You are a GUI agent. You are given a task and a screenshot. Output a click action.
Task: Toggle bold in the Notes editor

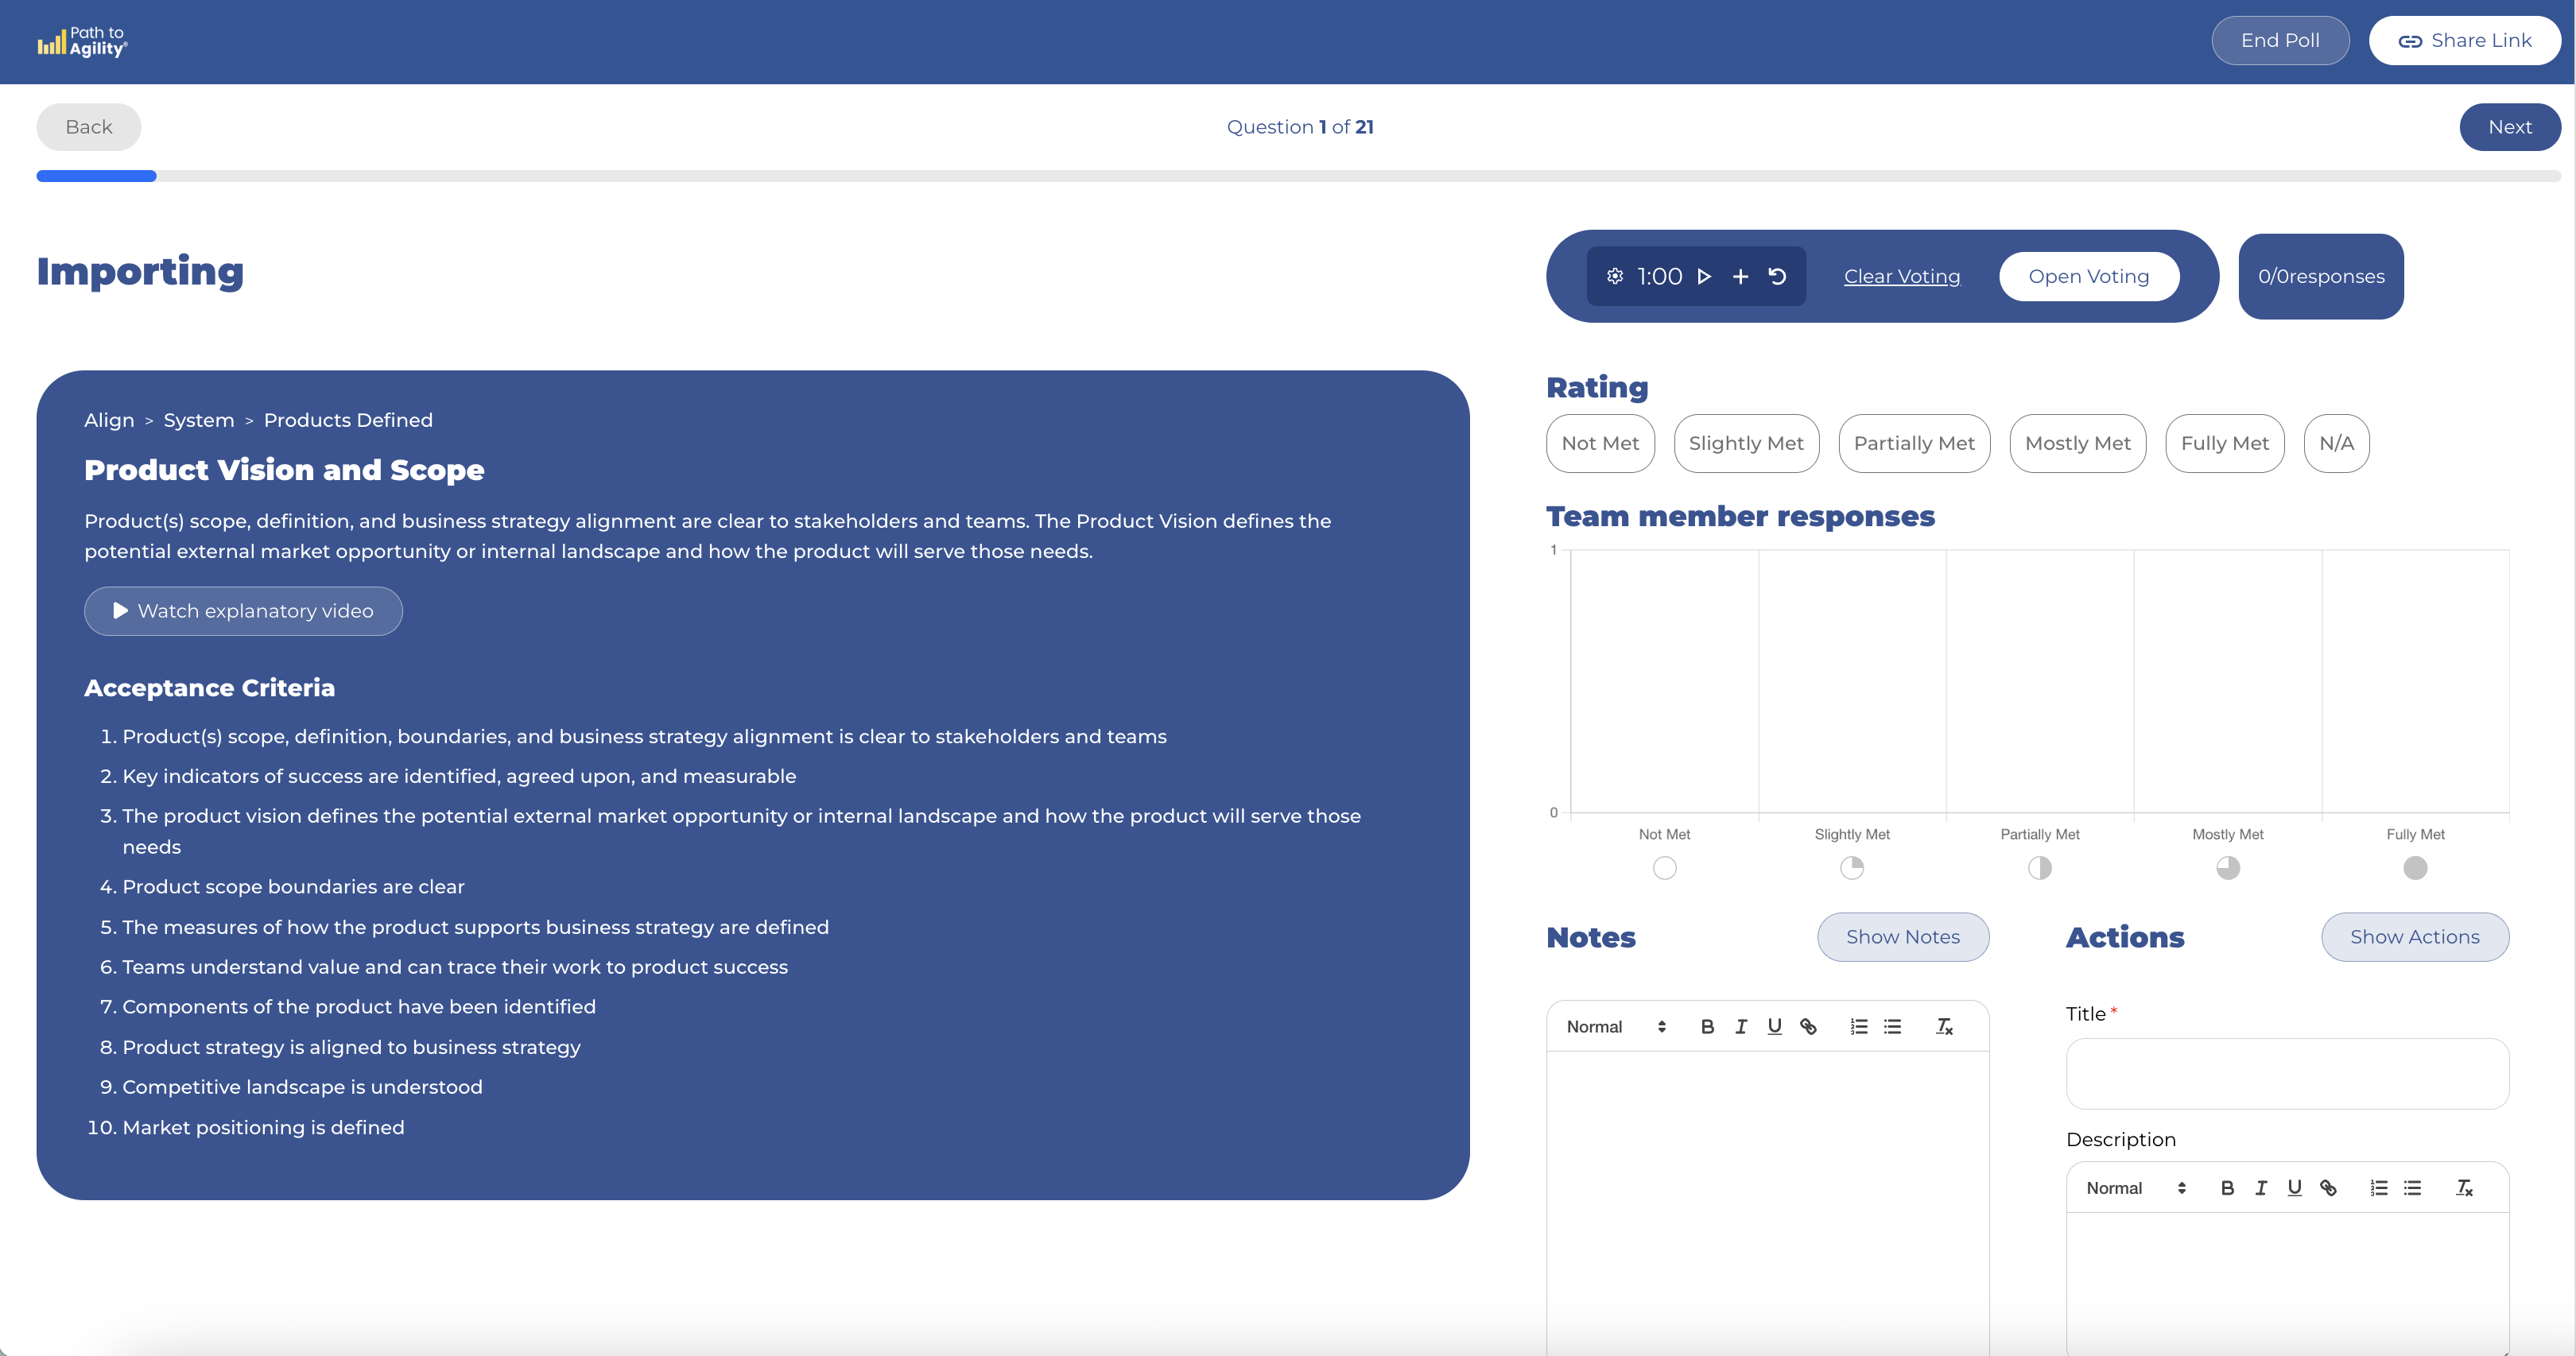1707,1027
